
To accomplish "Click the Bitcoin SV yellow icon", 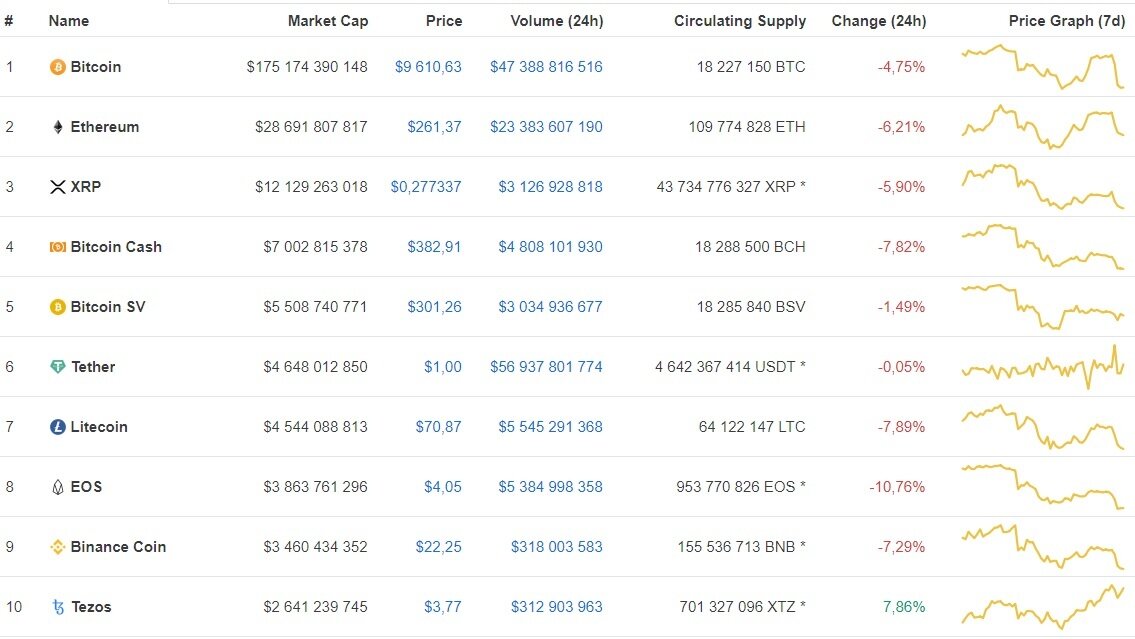I will click(58, 307).
